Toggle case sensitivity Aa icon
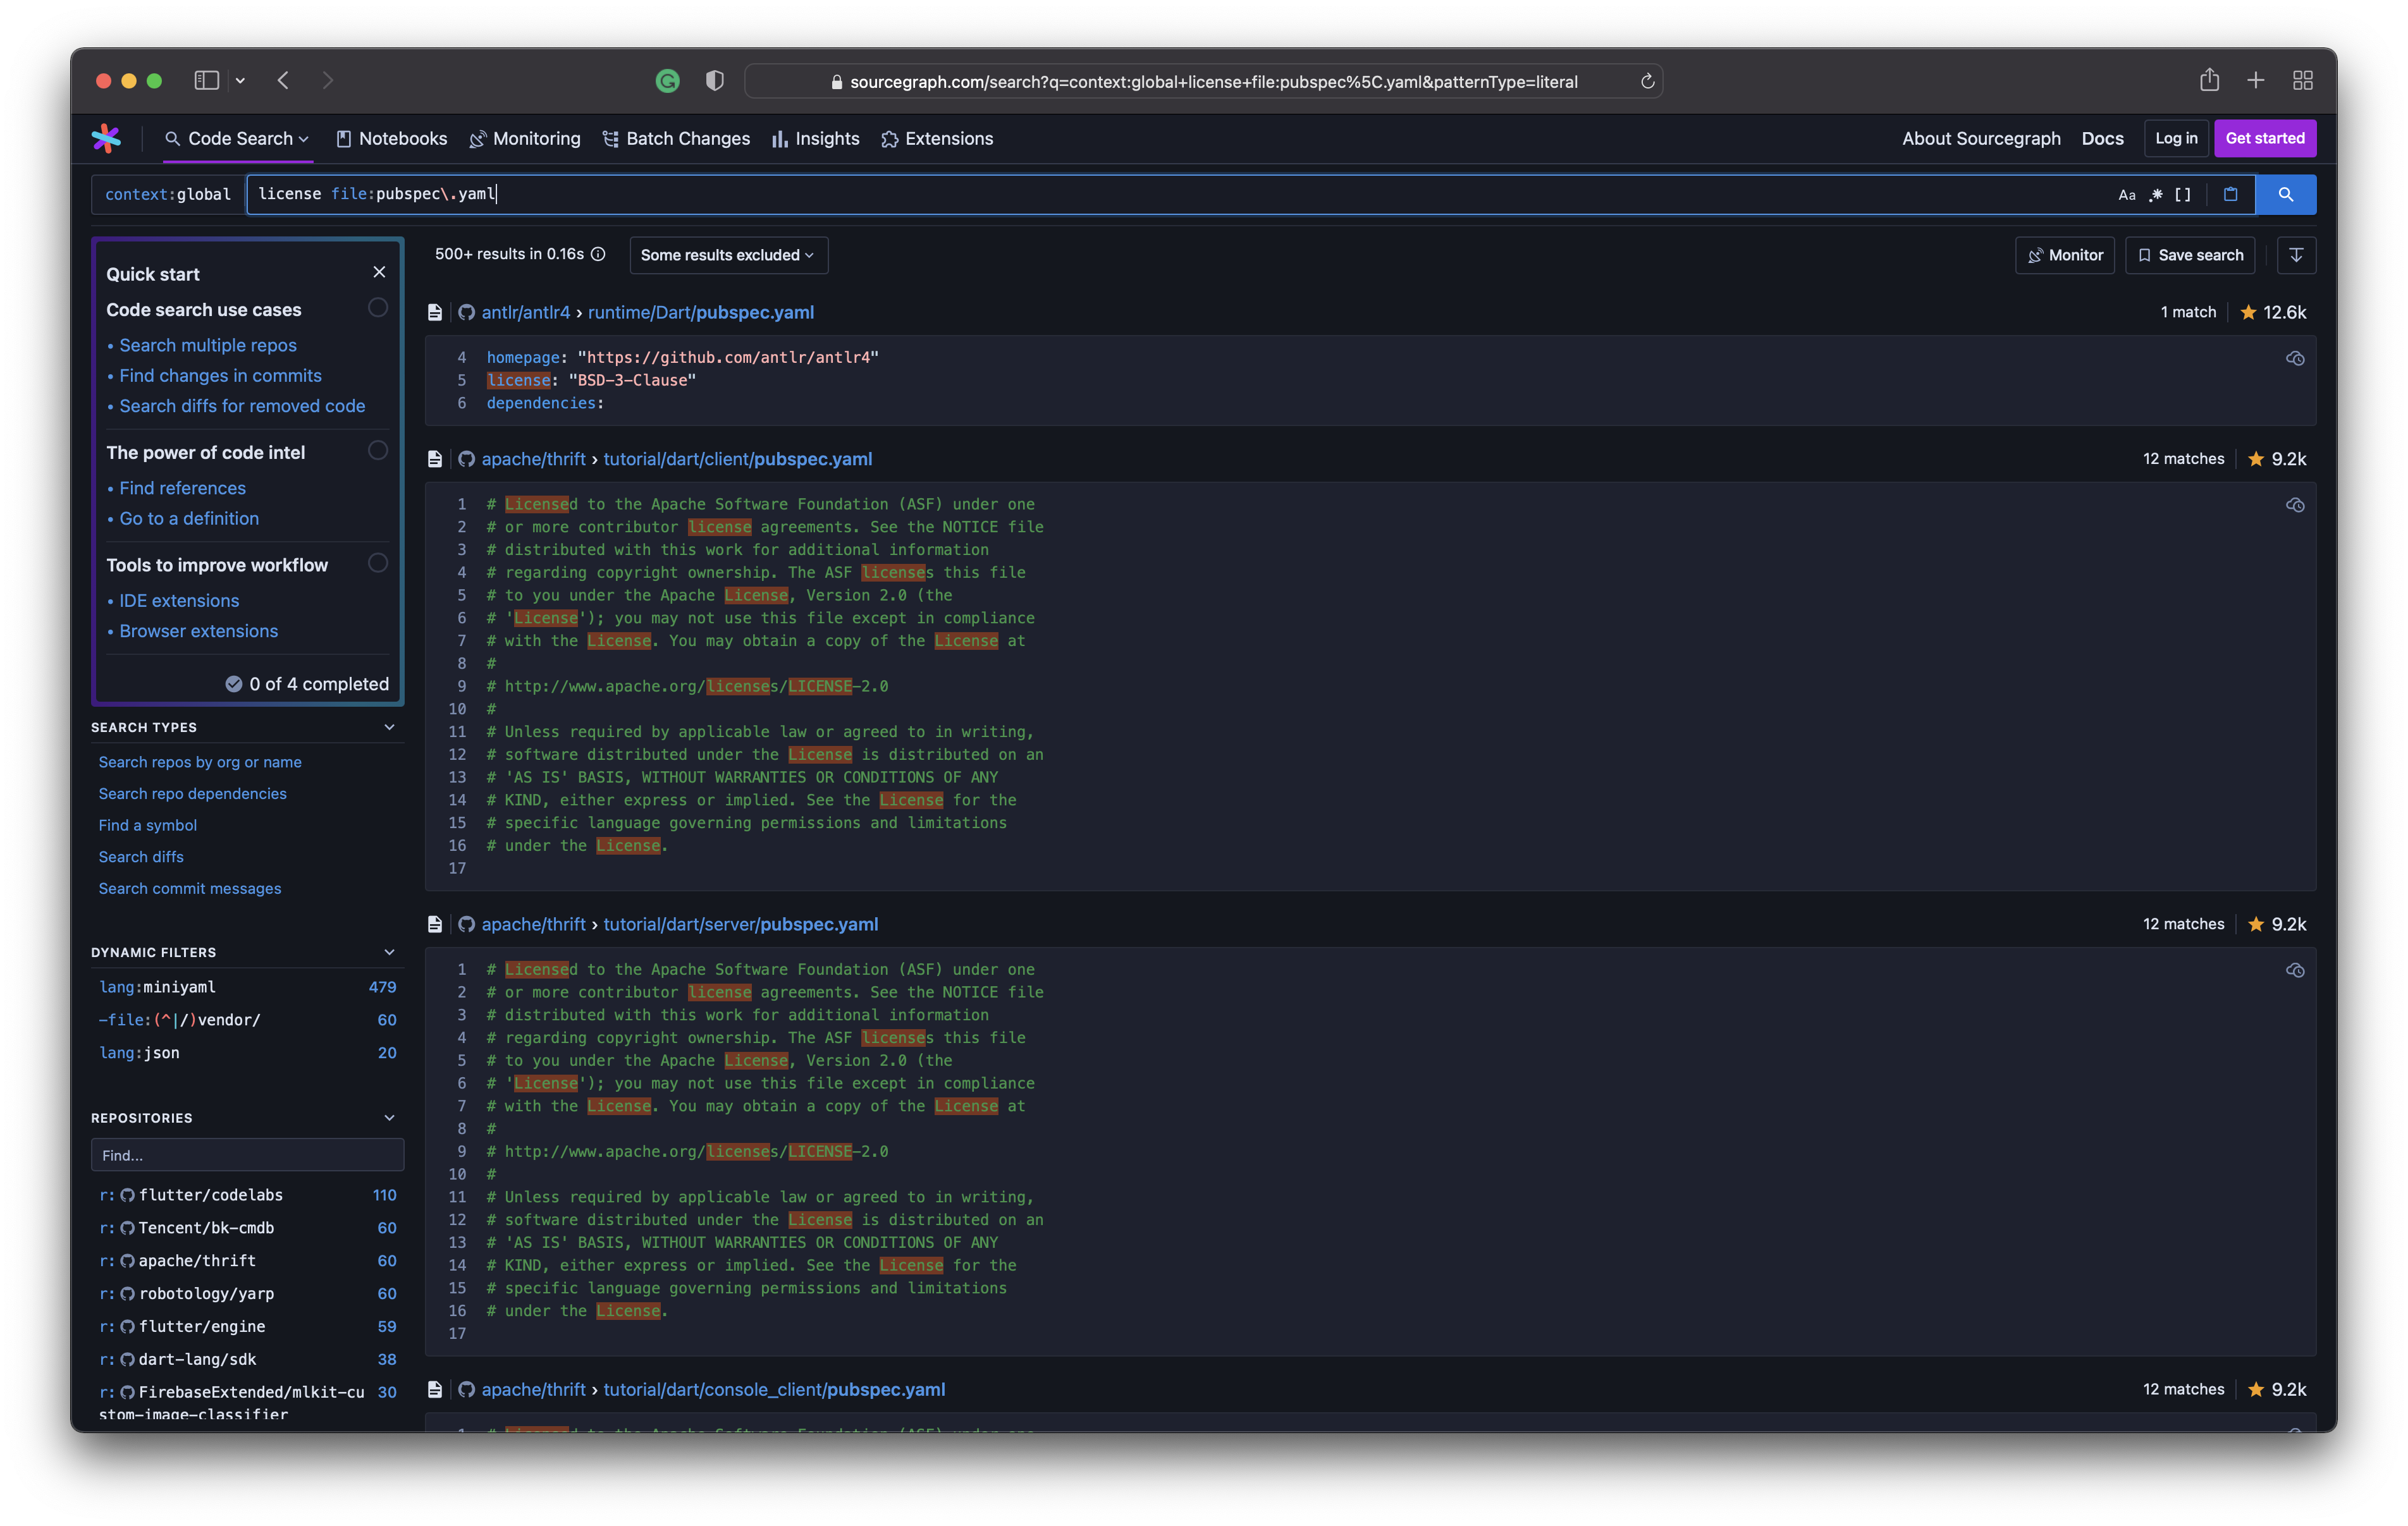Viewport: 2408px width, 1526px height. point(2126,195)
